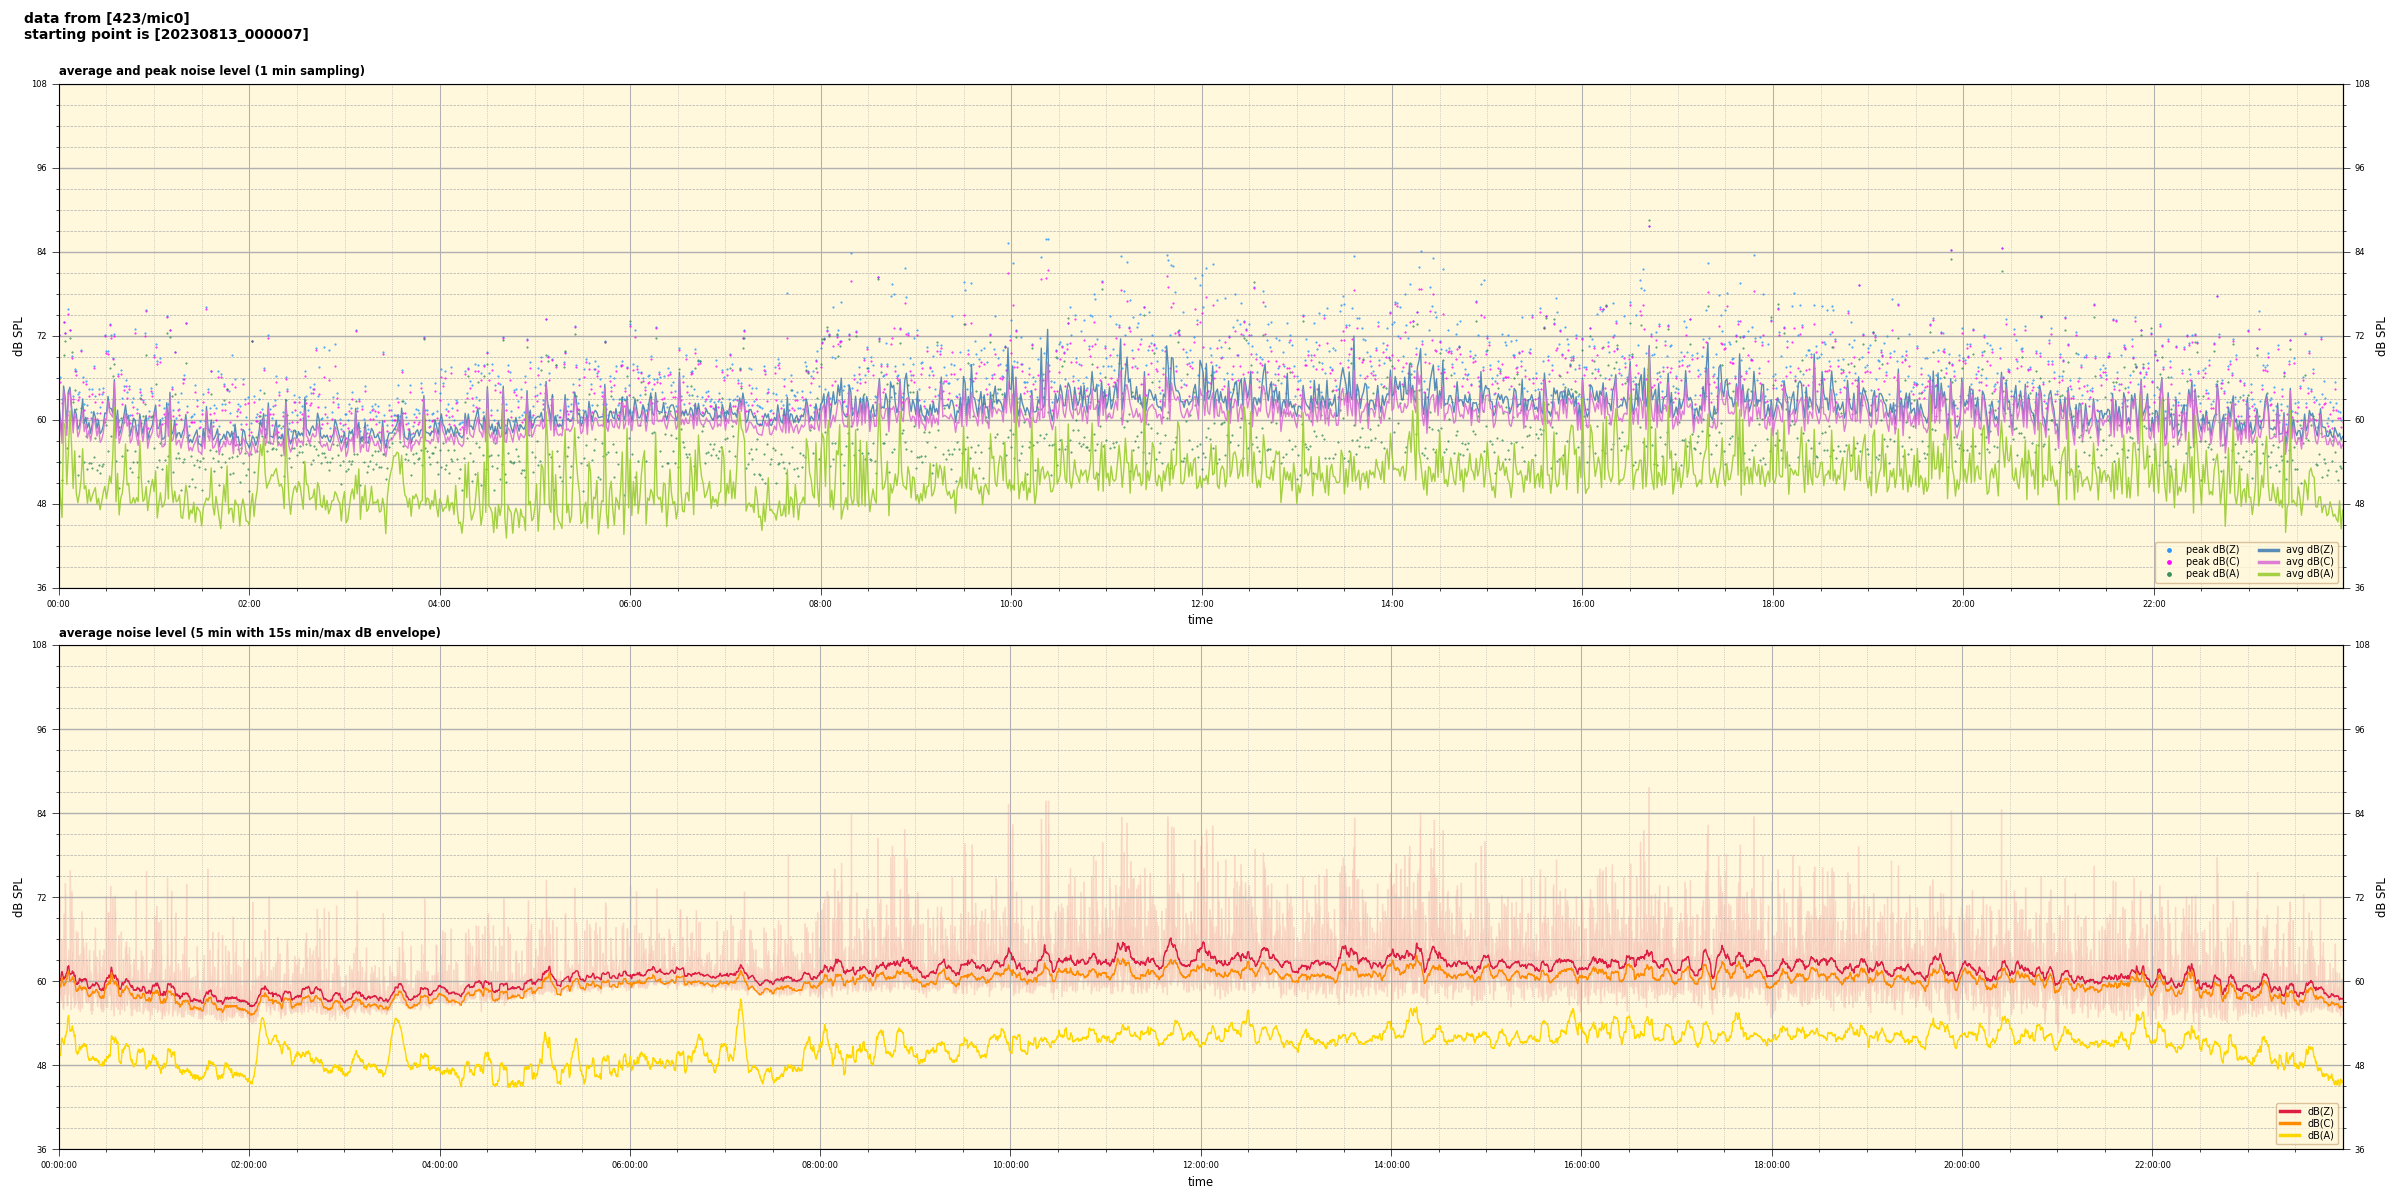
Task: Click the 'starting point is [20230813_000007]' text
Action: click(166, 35)
